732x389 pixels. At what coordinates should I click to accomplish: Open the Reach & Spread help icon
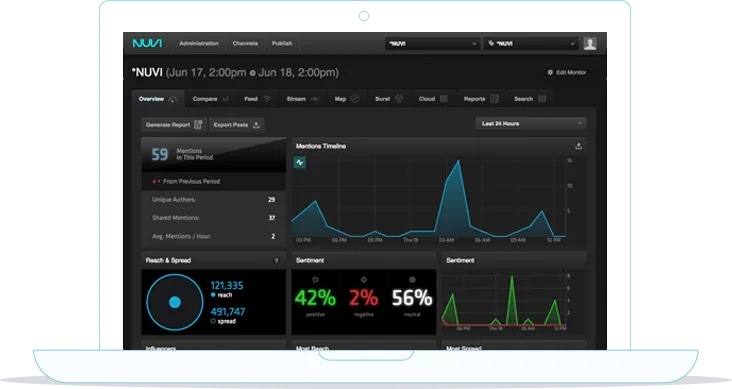tap(276, 261)
